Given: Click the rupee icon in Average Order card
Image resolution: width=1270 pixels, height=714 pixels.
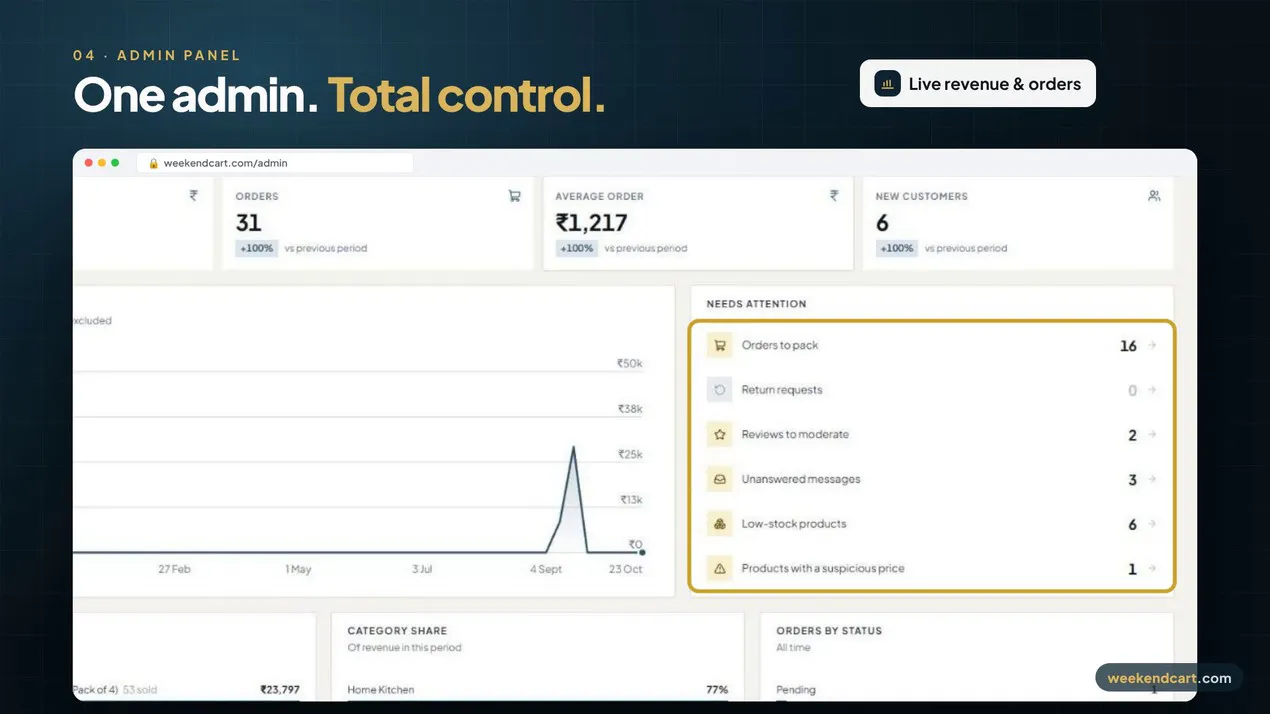Looking at the screenshot, I should (x=834, y=196).
